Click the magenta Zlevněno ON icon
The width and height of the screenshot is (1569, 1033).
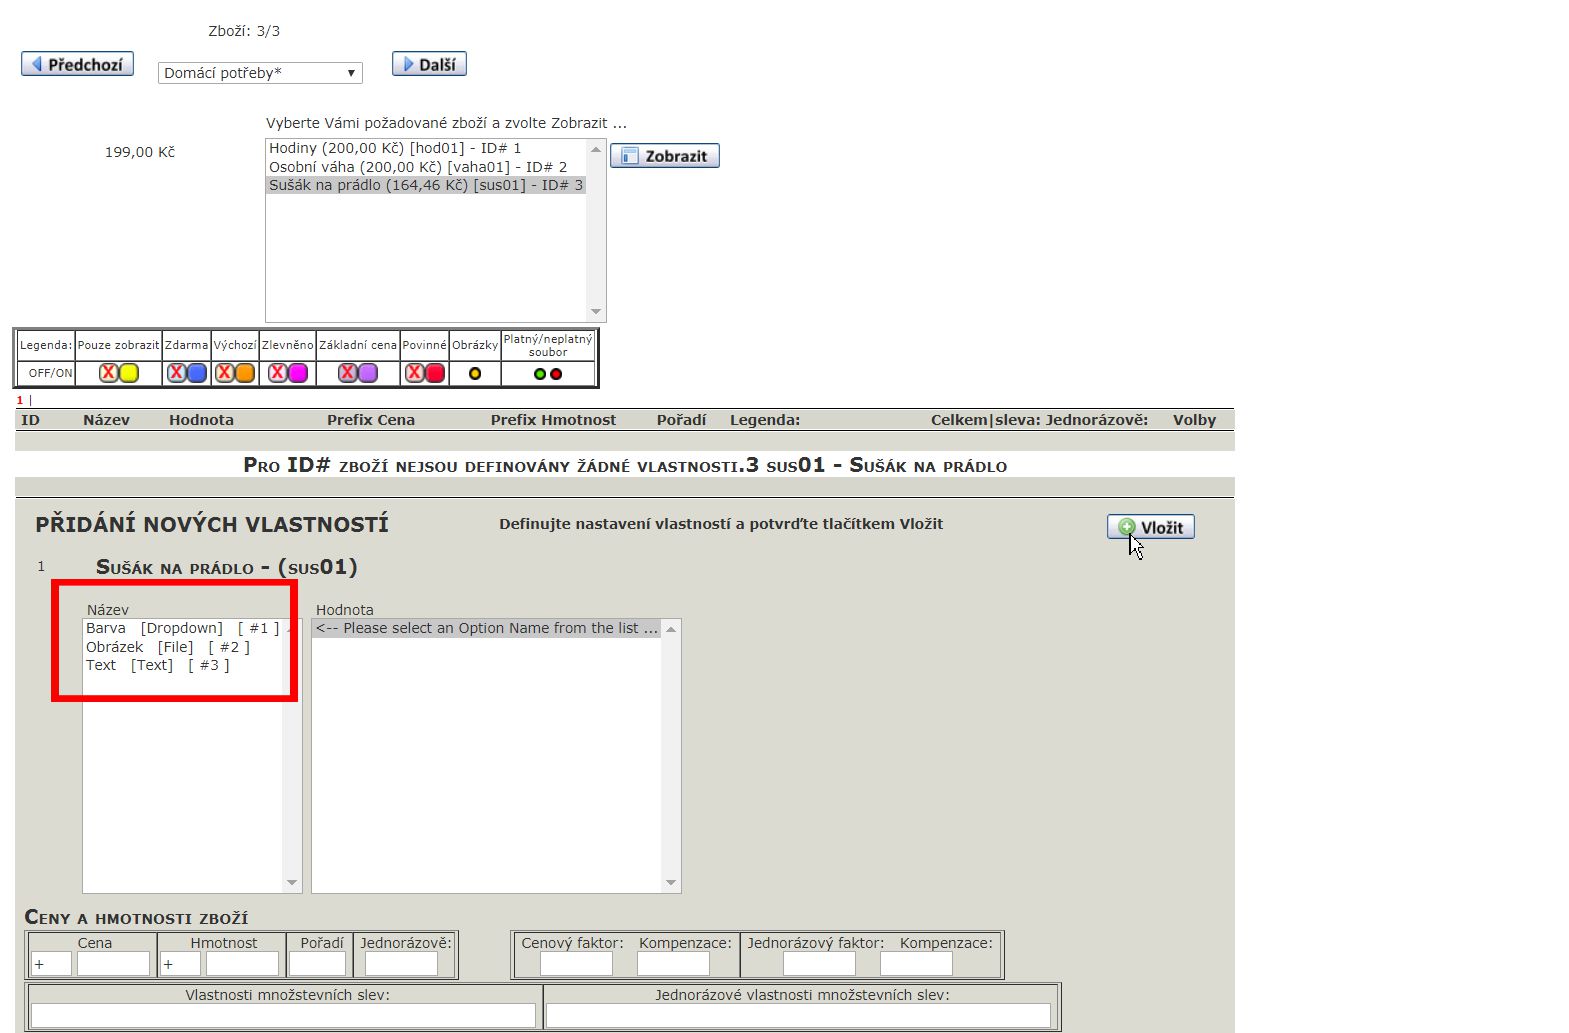[x=298, y=373]
